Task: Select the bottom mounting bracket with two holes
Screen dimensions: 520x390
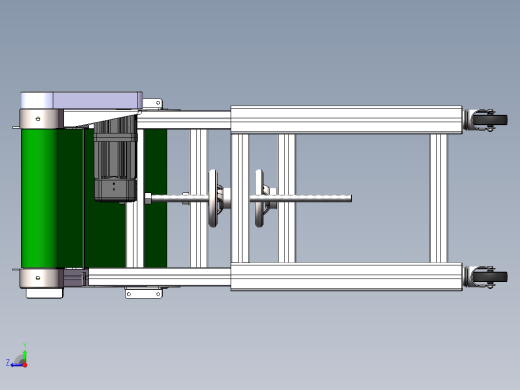Action: (x=144, y=293)
